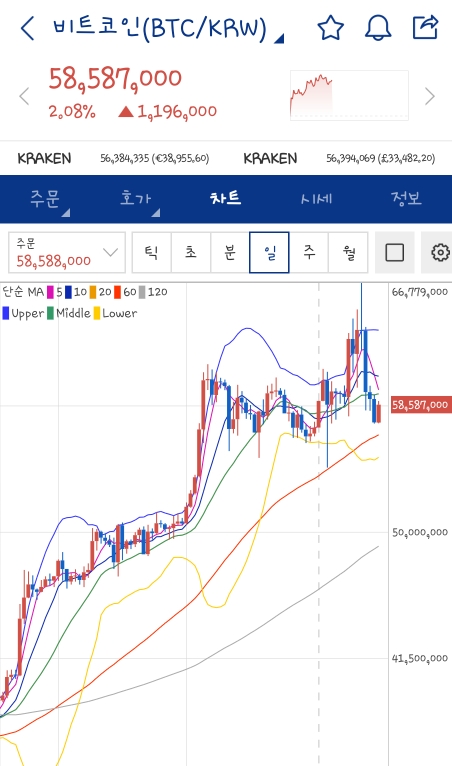
Task: Switch to the 호가 tab
Action: (135, 199)
